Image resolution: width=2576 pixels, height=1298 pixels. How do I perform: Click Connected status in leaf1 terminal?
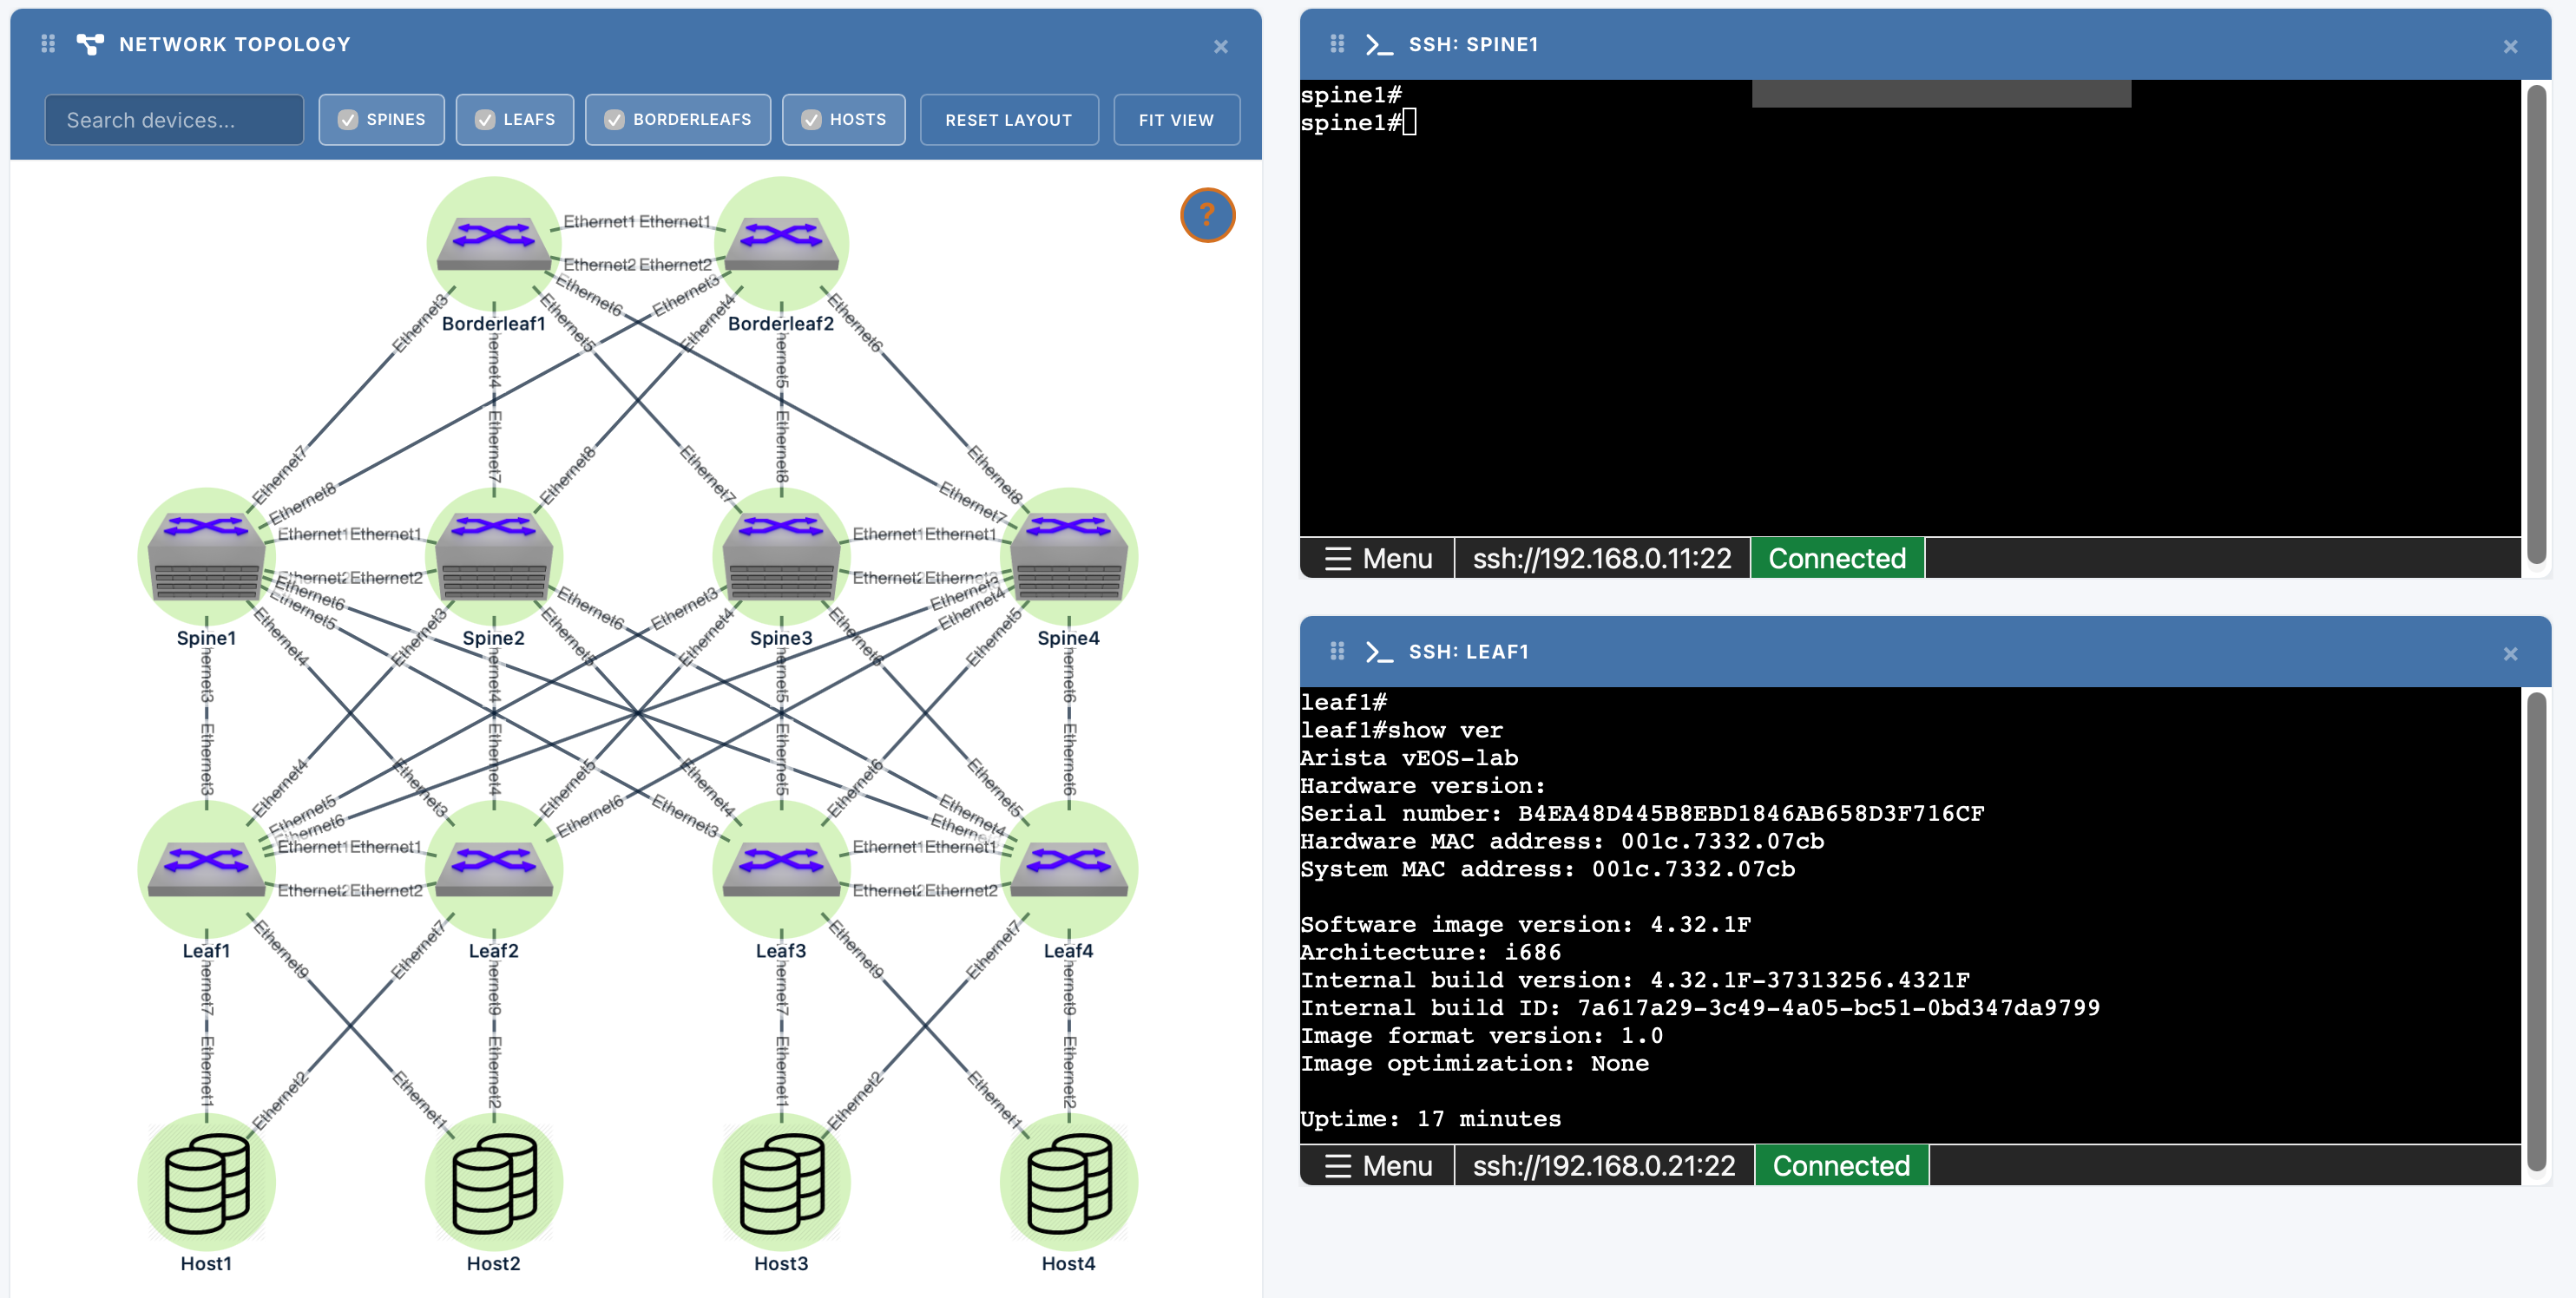1841,1165
